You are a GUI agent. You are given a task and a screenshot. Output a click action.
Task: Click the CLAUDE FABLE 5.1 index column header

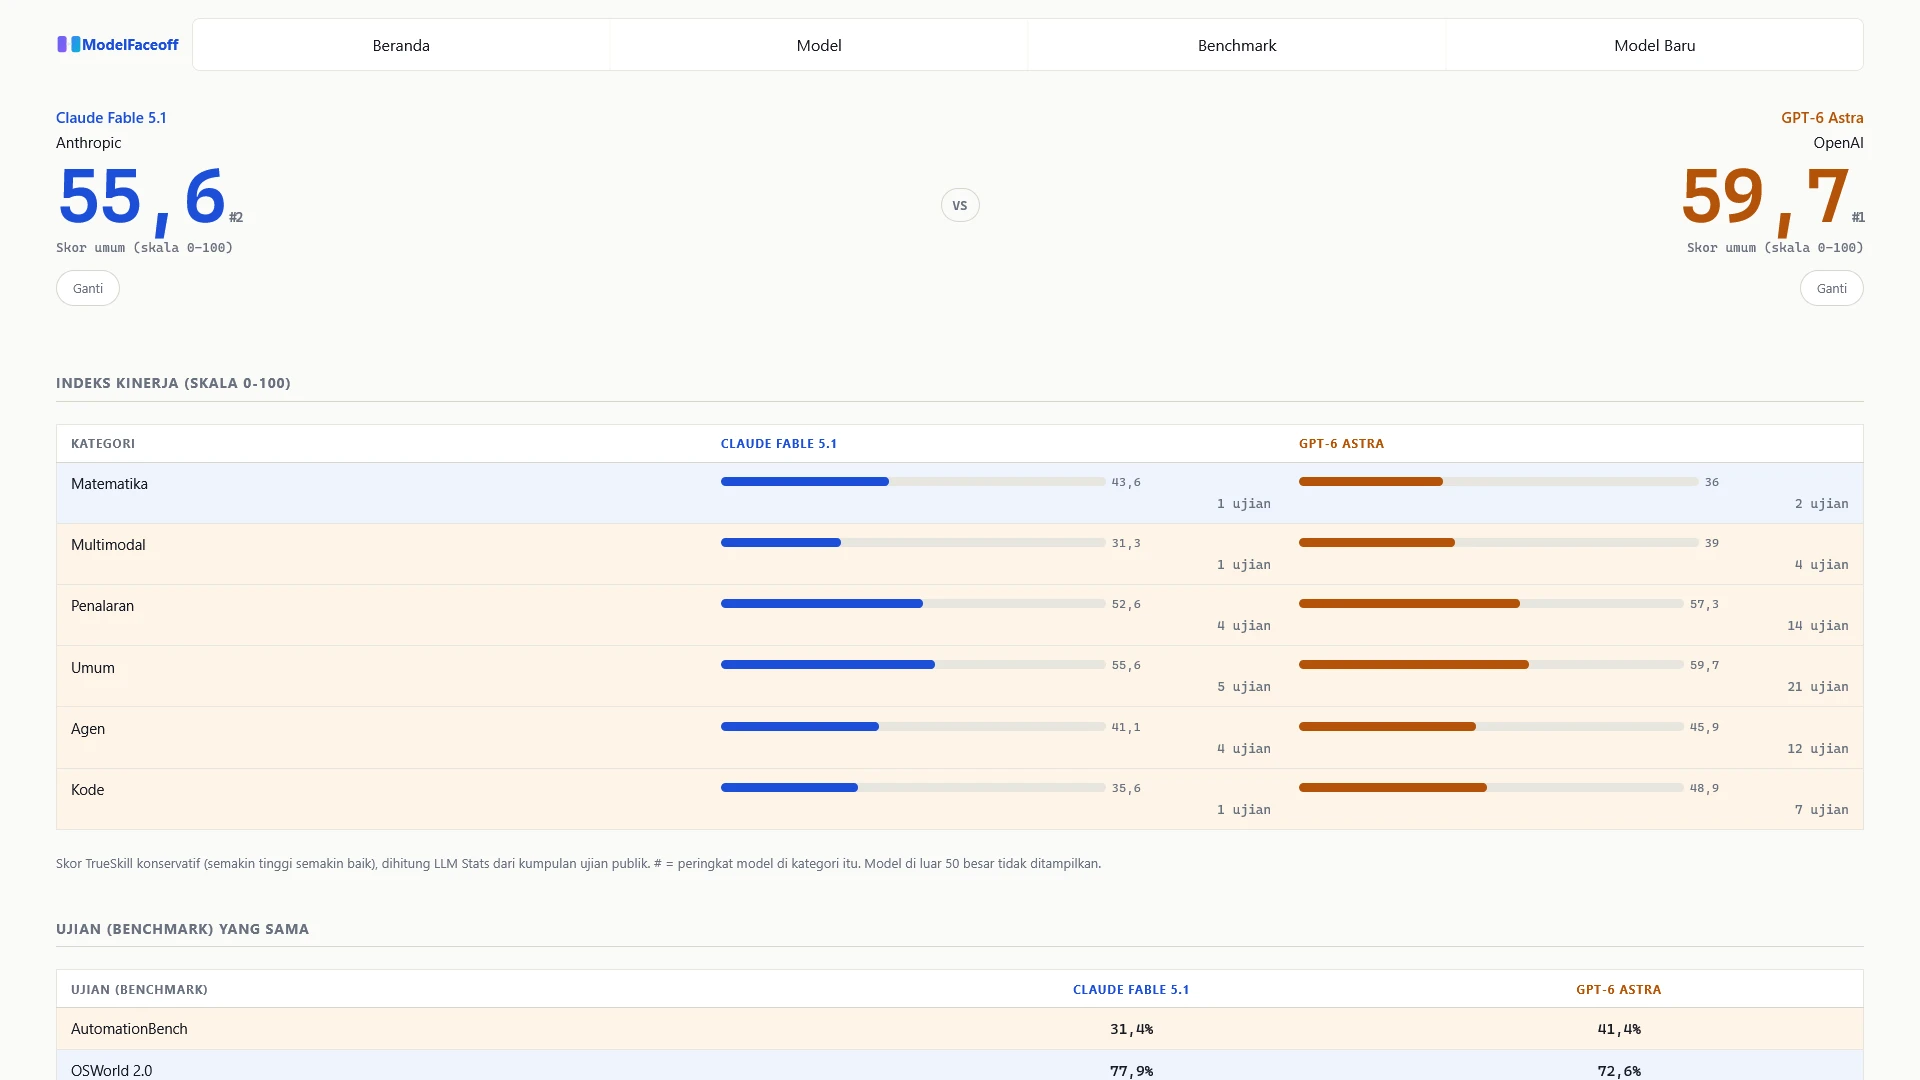click(x=779, y=444)
